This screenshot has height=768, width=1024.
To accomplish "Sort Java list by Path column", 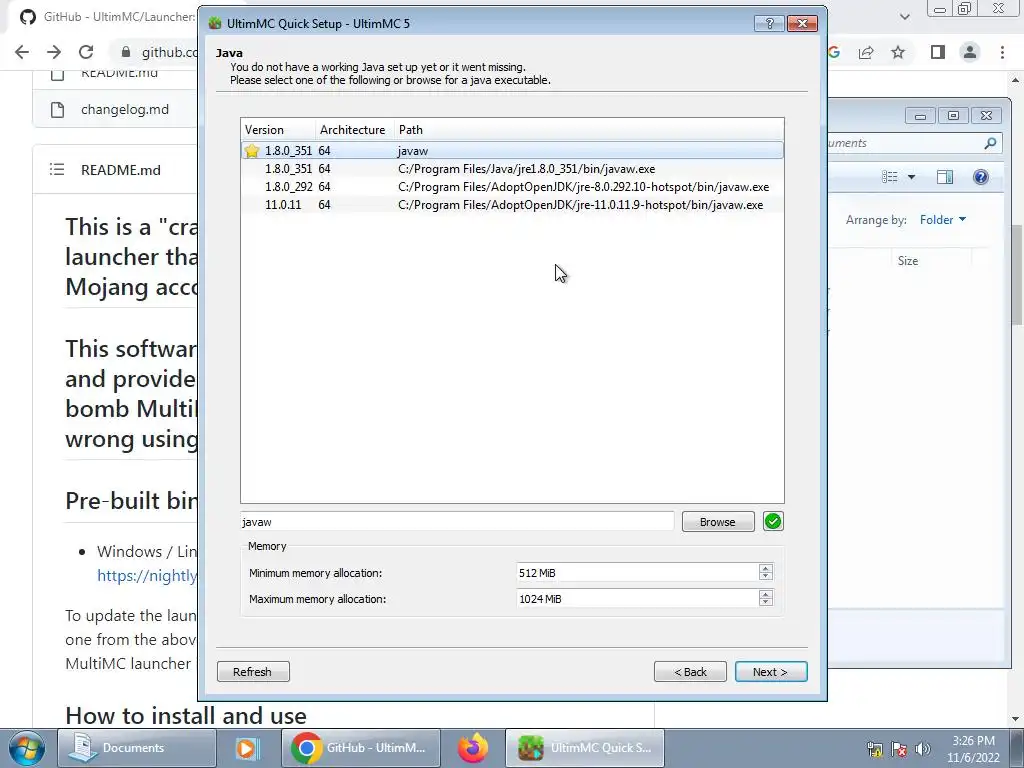I will (588, 129).
